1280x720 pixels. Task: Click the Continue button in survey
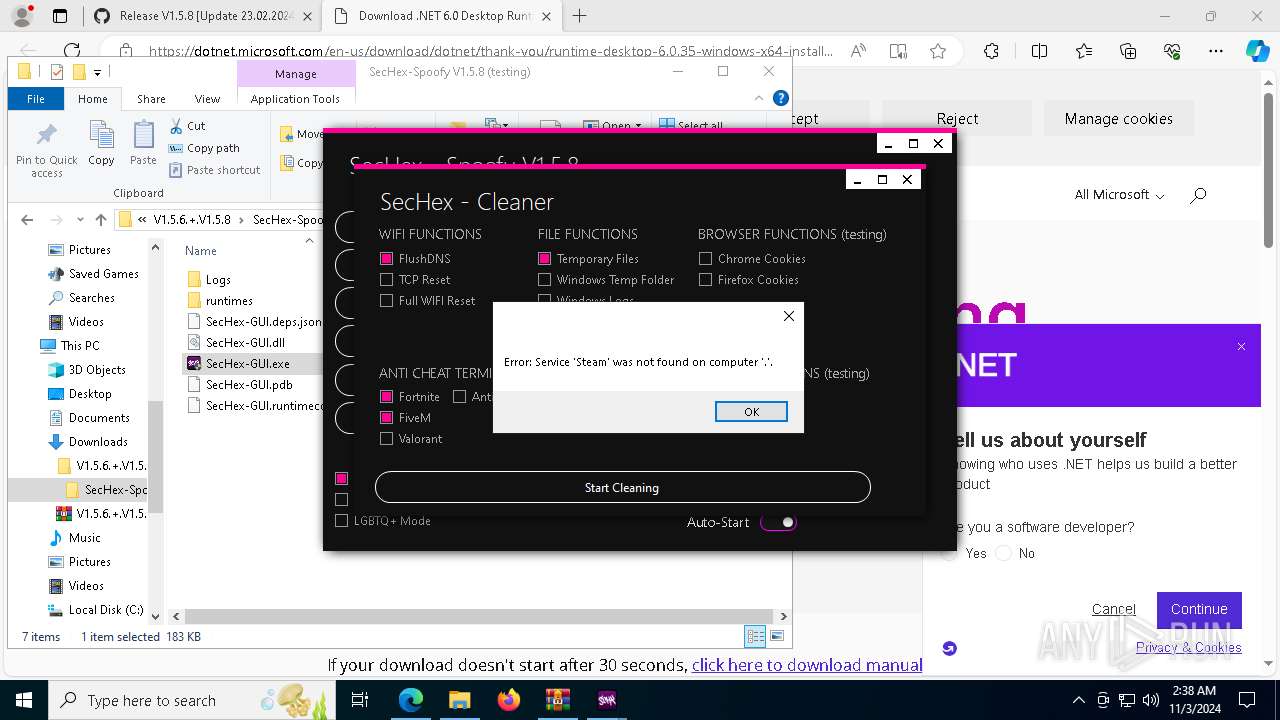coord(1199,609)
